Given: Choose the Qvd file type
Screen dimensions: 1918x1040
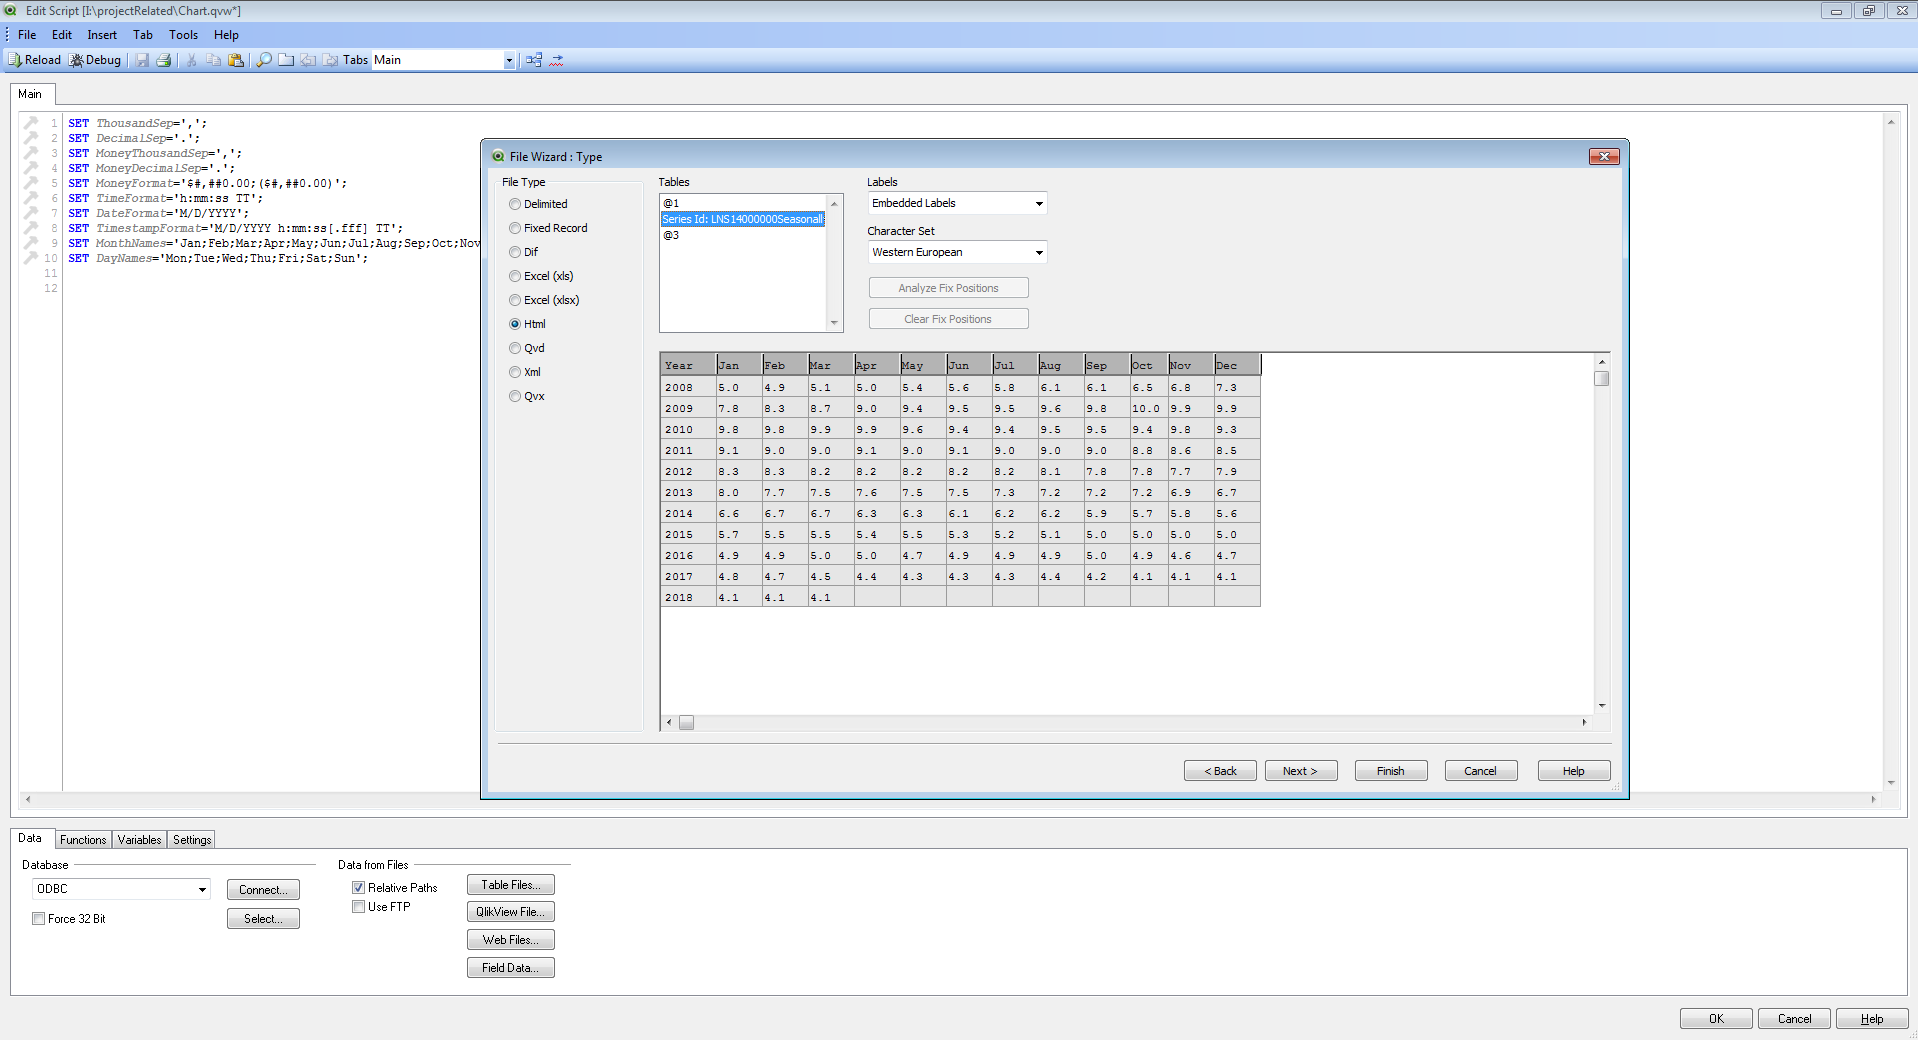Looking at the screenshot, I should [x=527, y=348].
